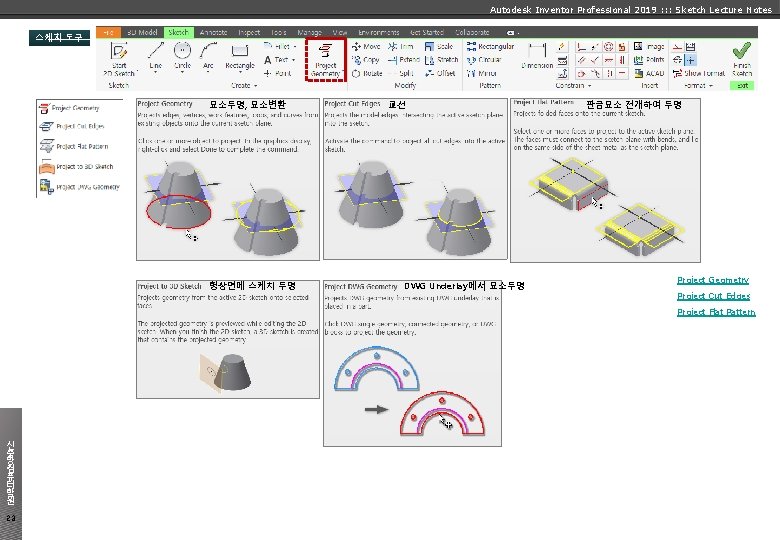Open the Project Geometry hyperlink
This screenshot has width=780, height=540.
coord(713,280)
